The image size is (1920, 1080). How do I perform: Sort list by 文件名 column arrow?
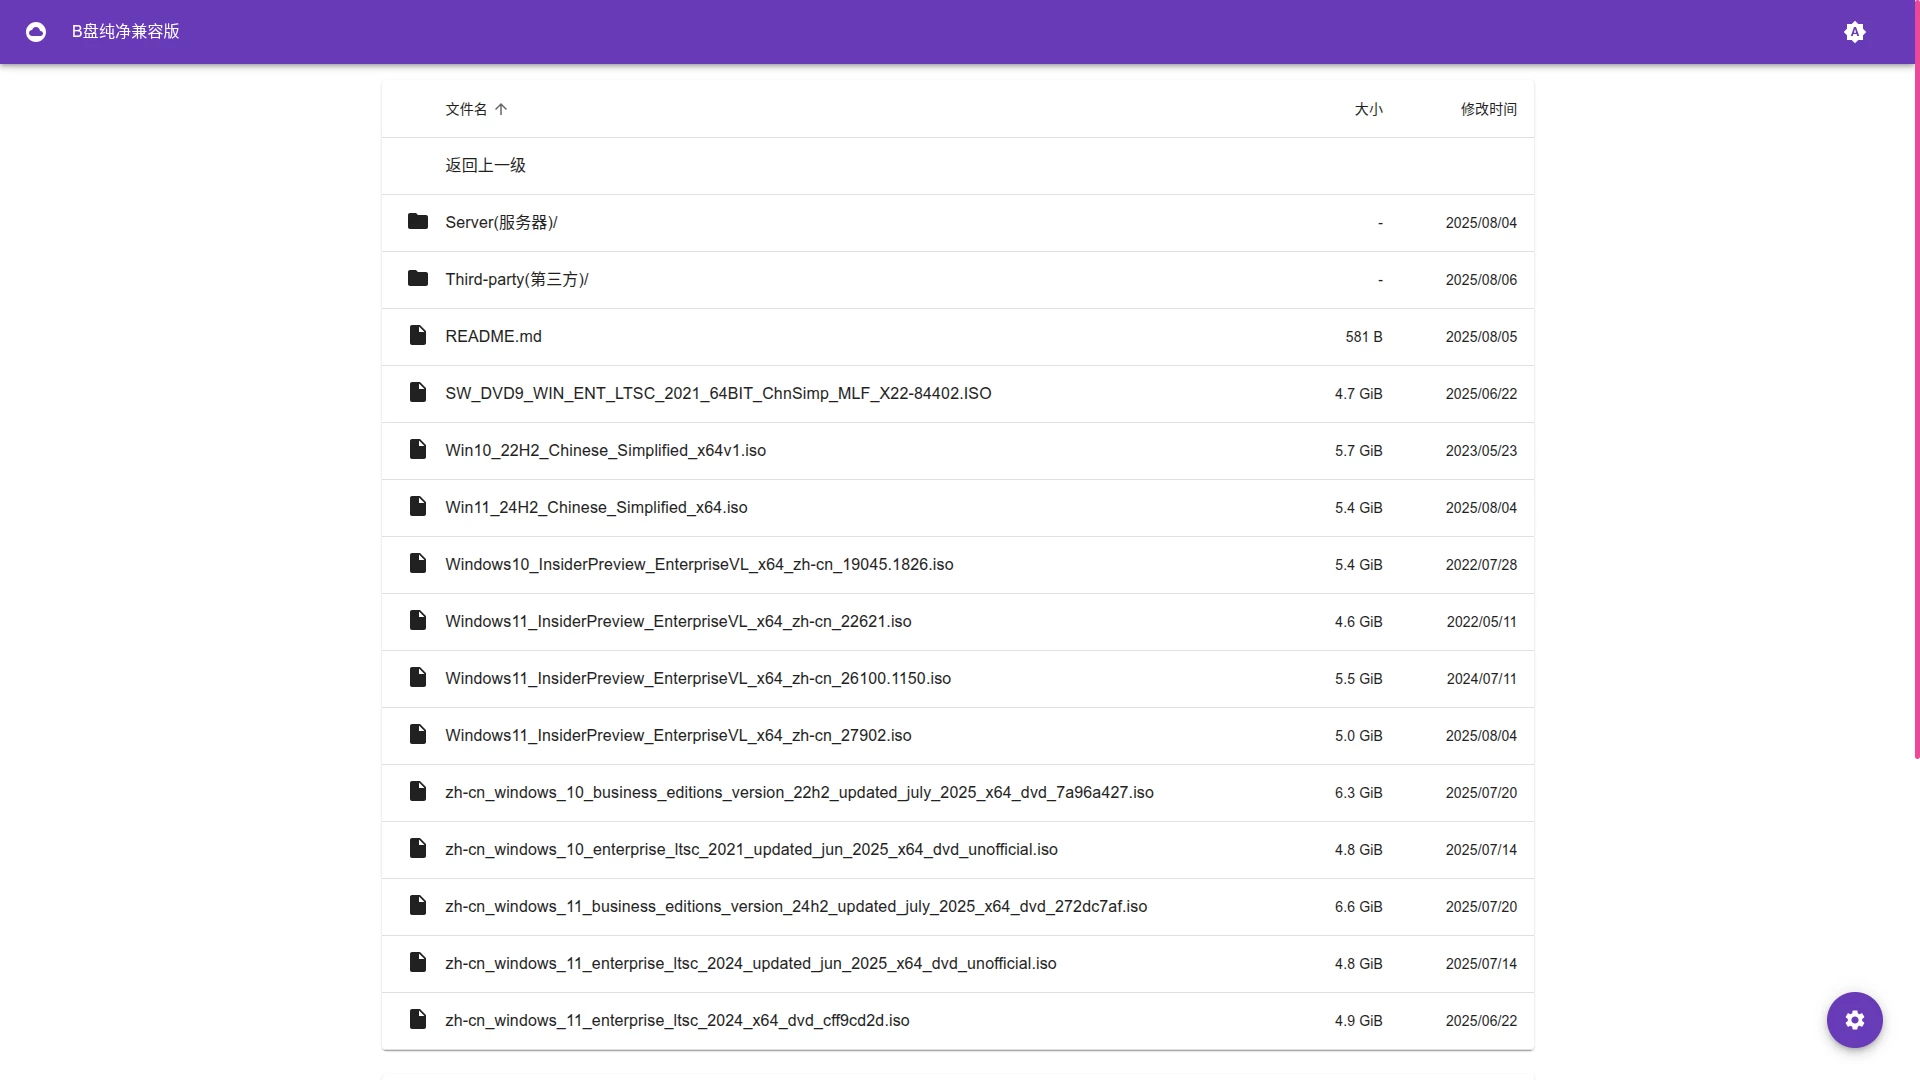click(501, 109)
